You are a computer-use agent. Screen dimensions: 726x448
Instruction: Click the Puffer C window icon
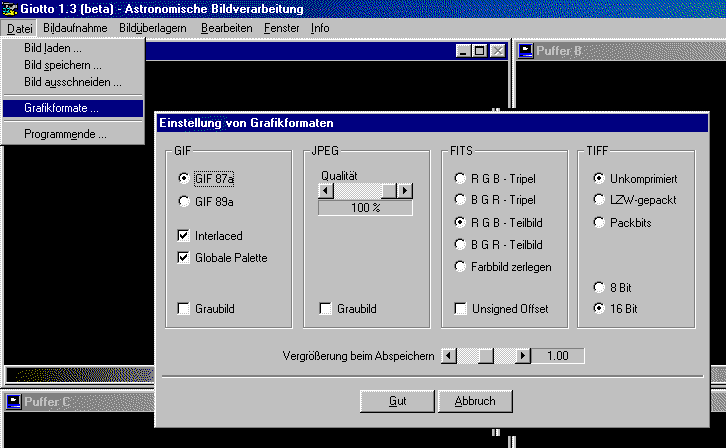[x=14, y=402]
